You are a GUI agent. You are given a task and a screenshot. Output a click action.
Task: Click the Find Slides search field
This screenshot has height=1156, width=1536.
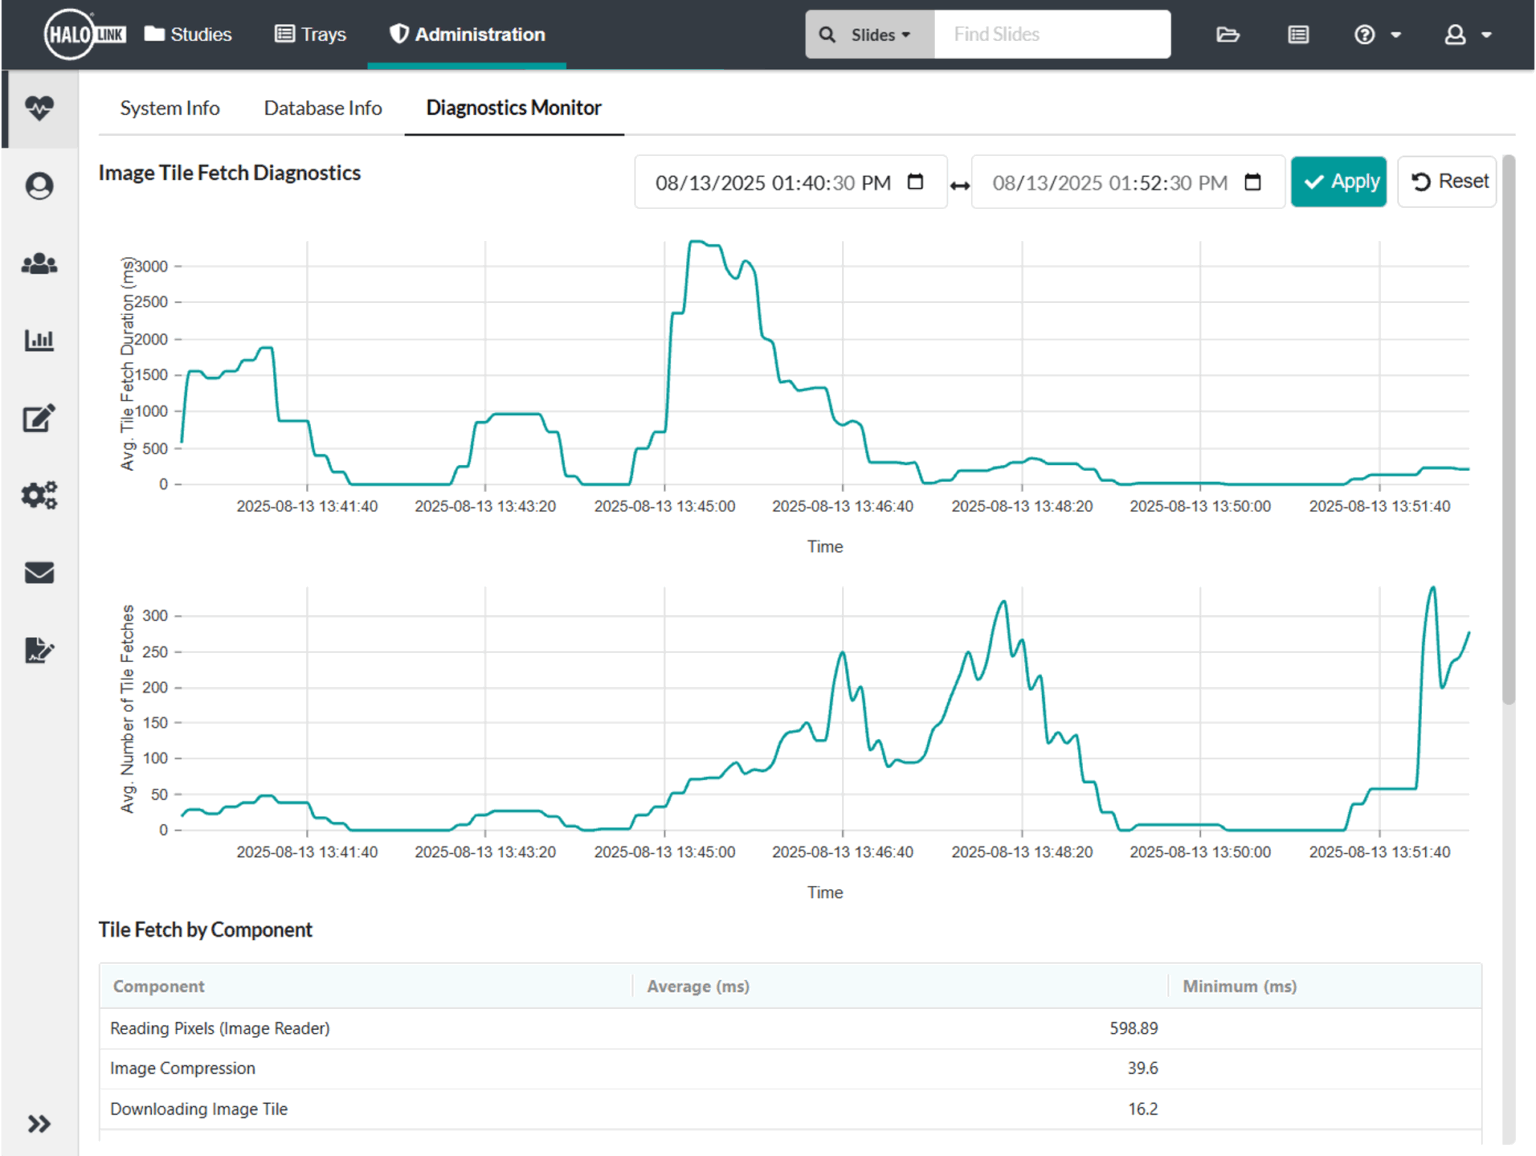pos(1051,35)
